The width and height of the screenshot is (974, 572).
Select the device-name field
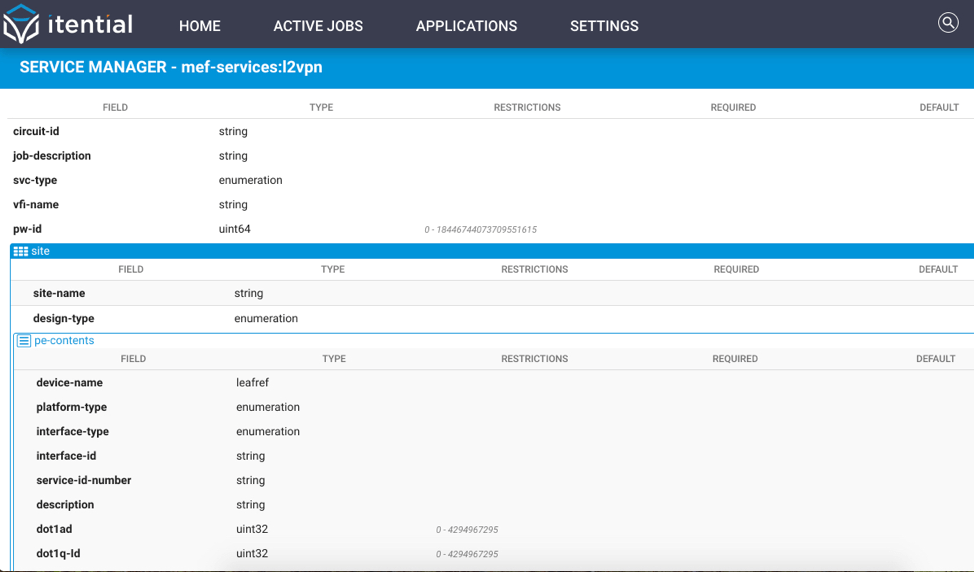coord(70,383)
